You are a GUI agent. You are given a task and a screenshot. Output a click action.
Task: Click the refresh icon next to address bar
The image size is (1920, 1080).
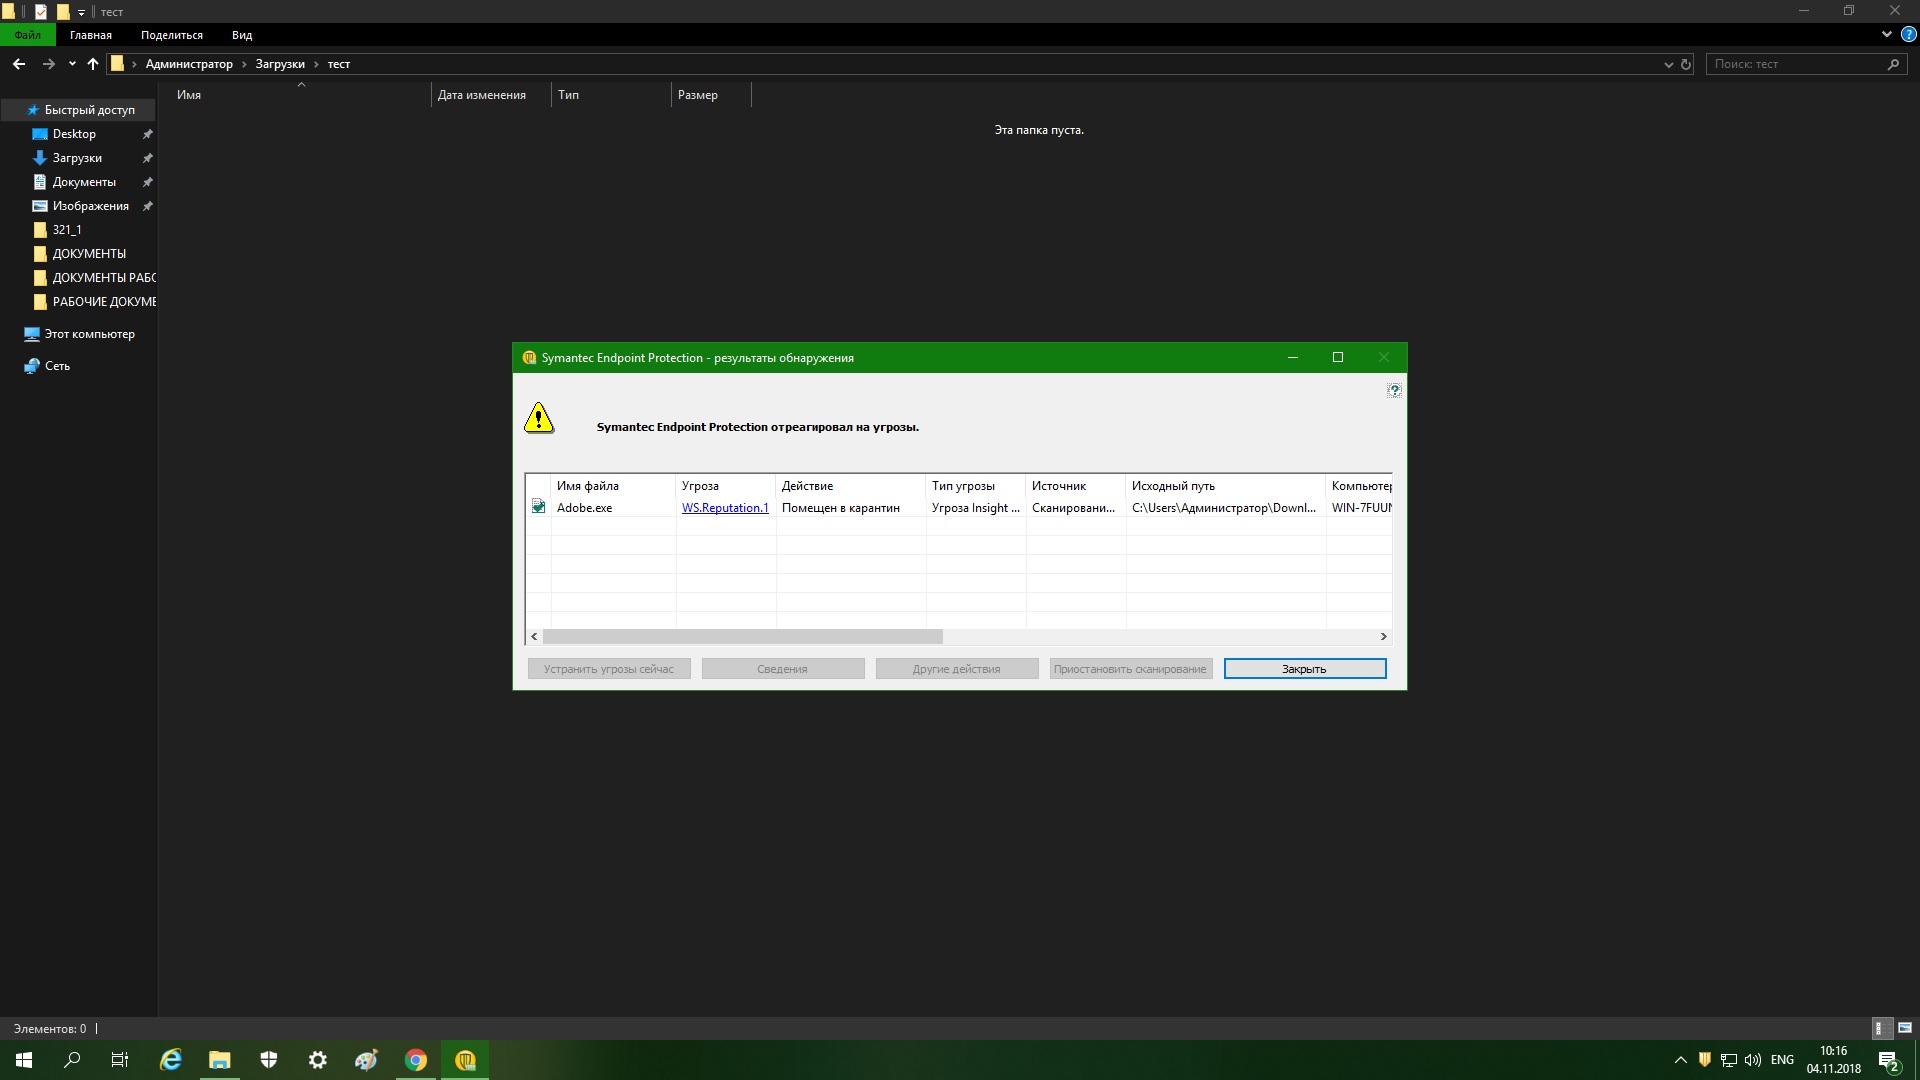click(1686, 64)
